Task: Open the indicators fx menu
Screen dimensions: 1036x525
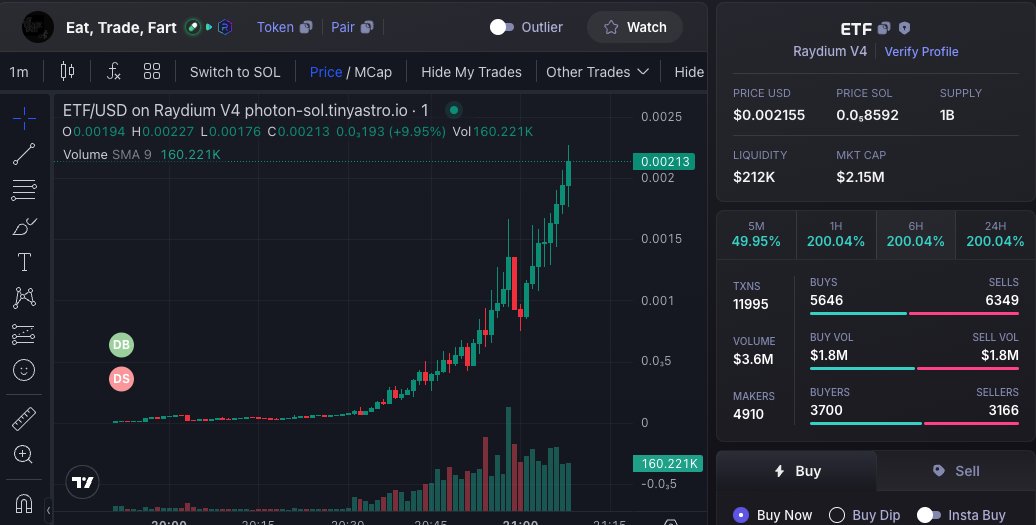Action: pos(114,71)
